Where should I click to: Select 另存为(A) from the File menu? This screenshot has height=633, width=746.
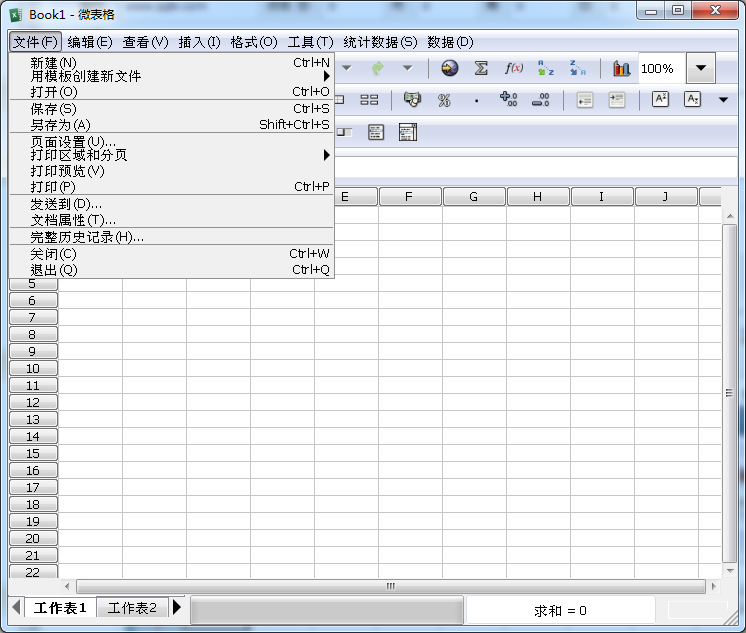tap(60, 125)
